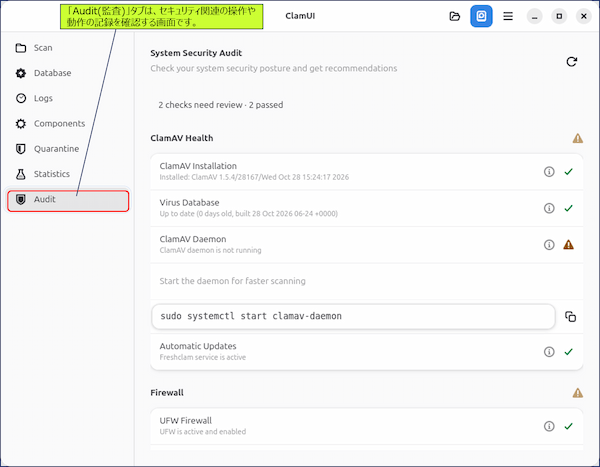Select the Virus Database row title
The width and height of the screenshot is (600, 467).
pyautogui.click(x=189, y=202)
